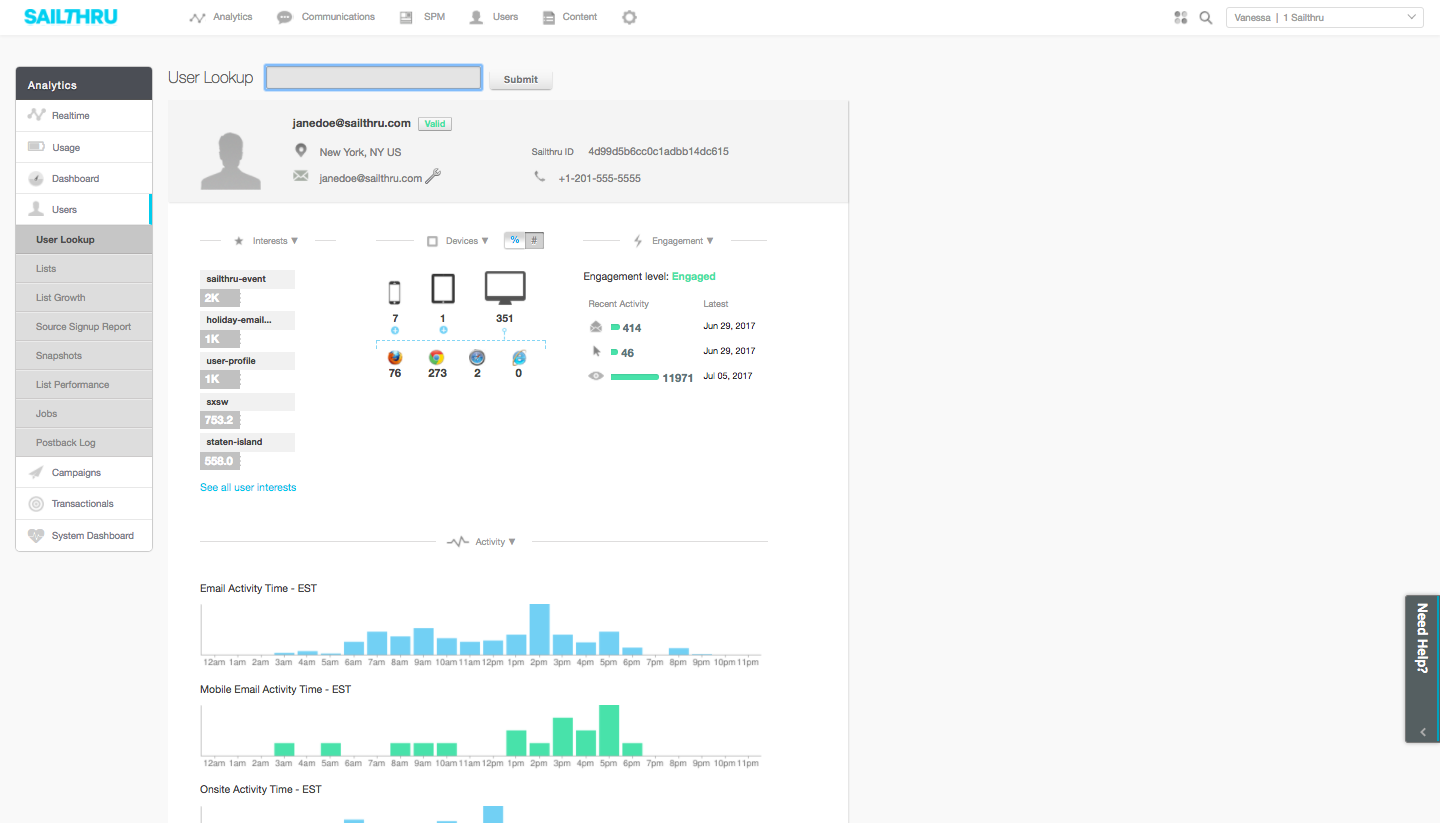
Task: Click the location pin icon by New York
Action: [300, 151]
